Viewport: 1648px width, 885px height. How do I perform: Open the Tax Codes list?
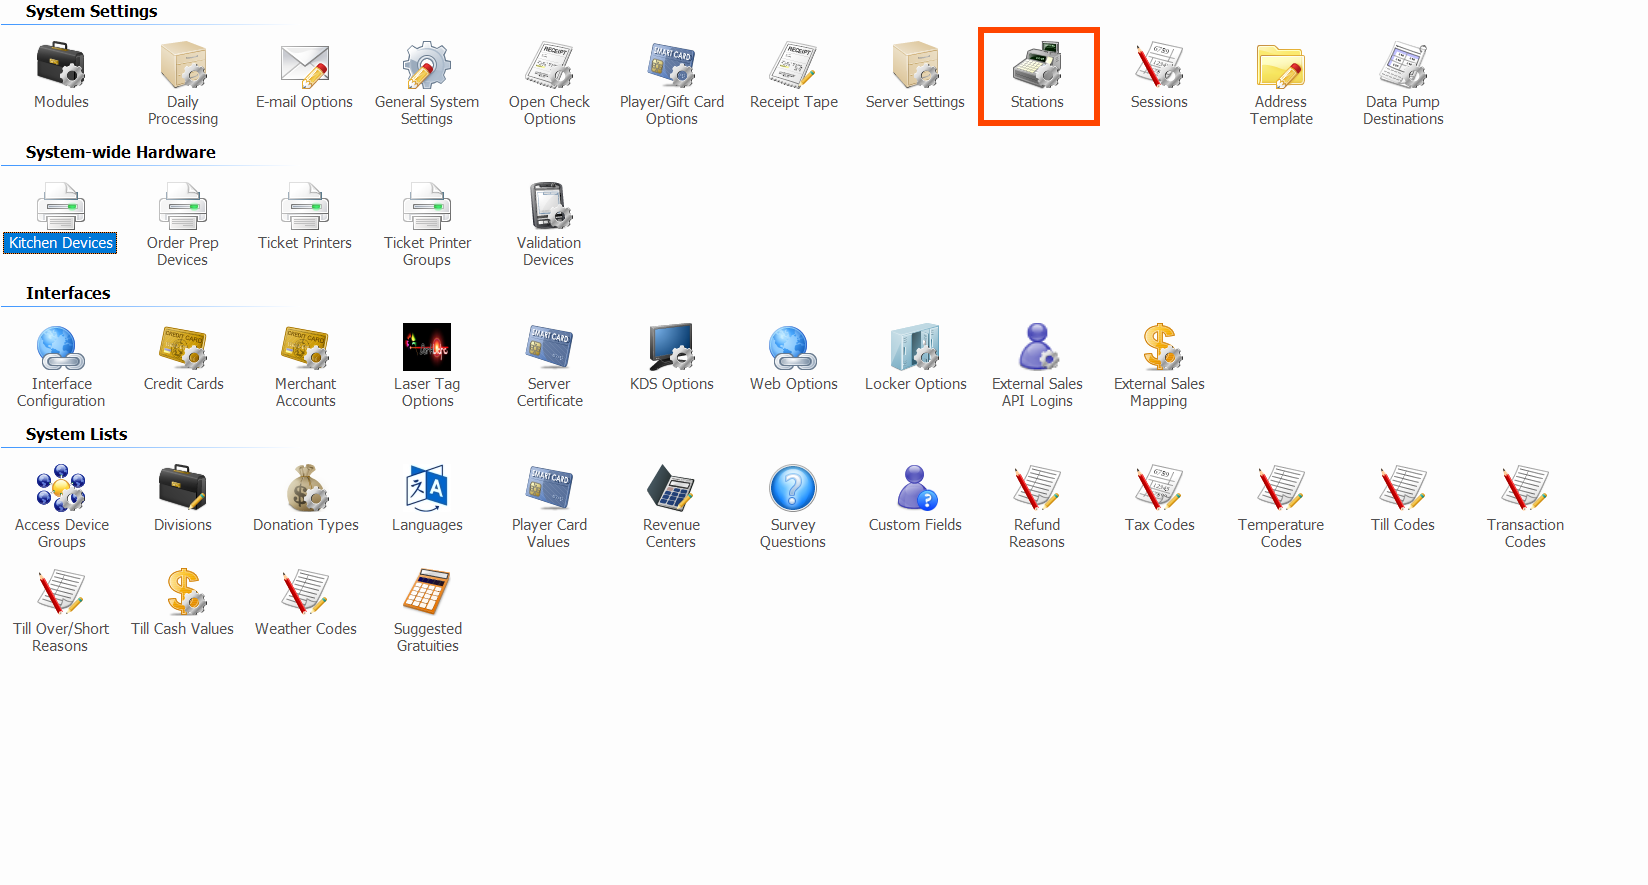point(1159,490)
